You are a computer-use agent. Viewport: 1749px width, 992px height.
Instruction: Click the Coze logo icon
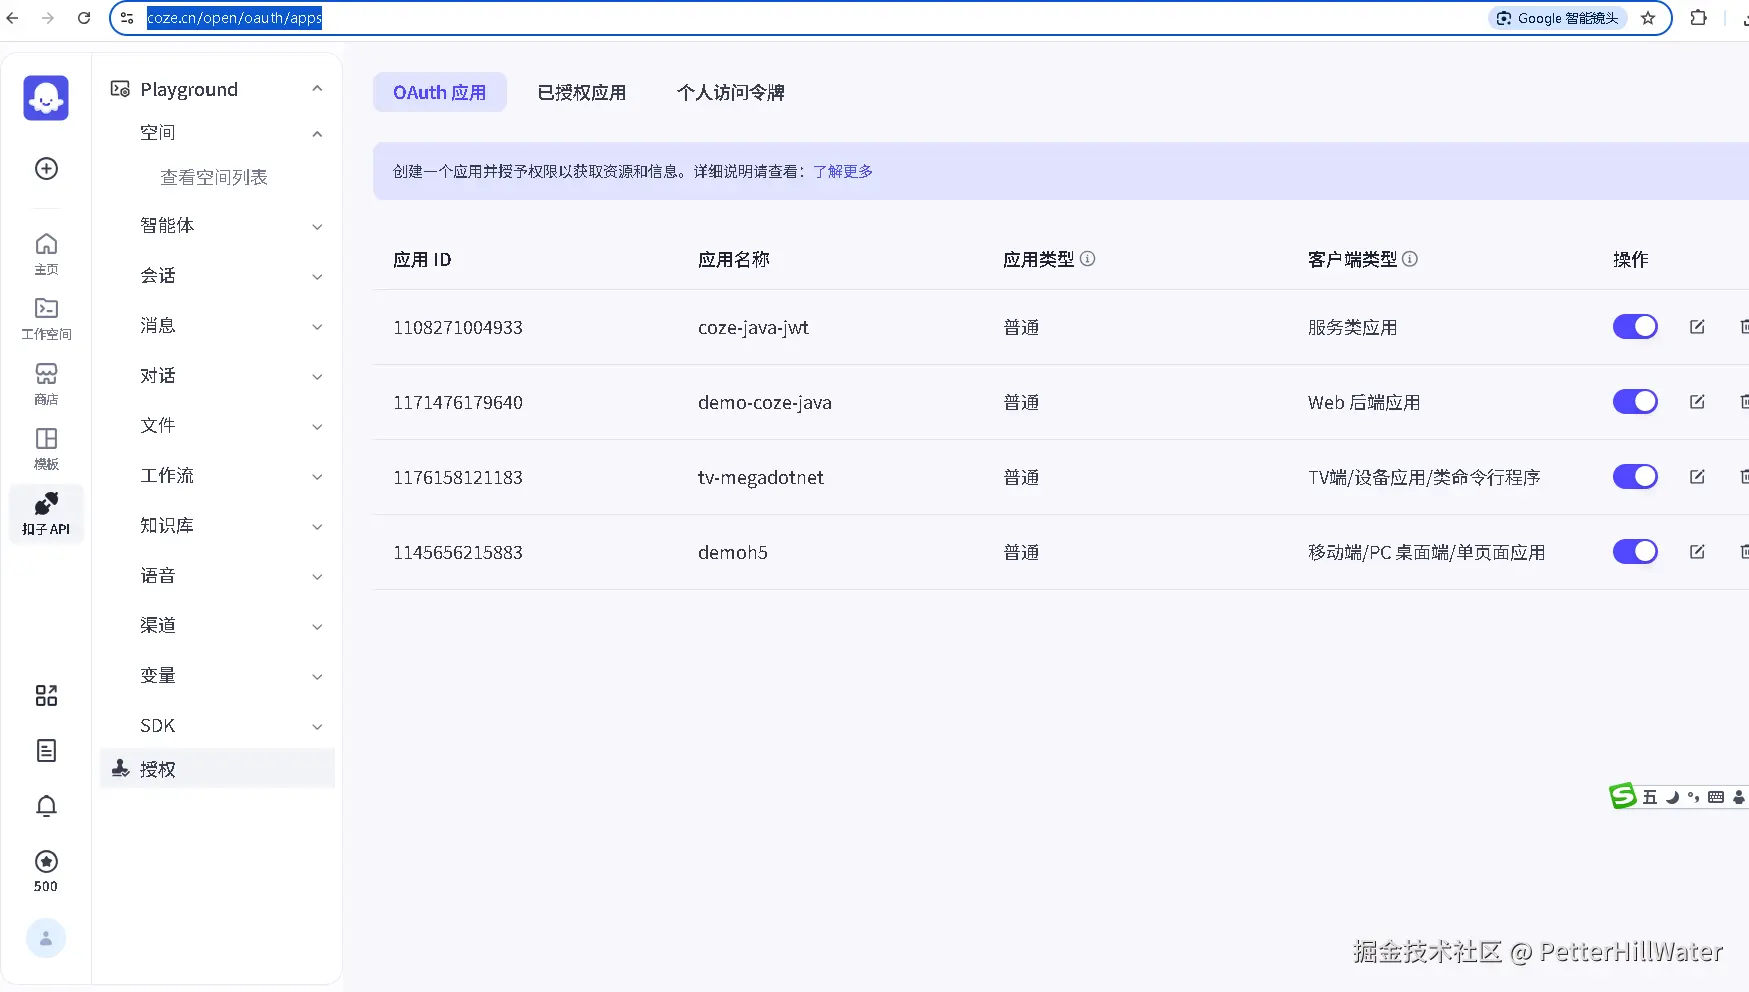coord(46,98)
